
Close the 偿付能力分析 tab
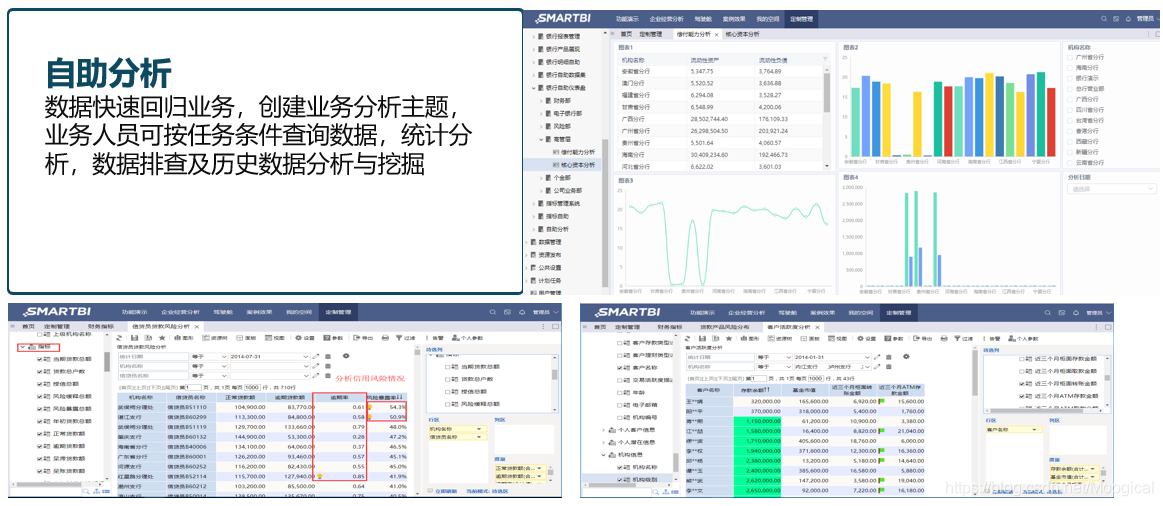pyautogui.click(x=716, y=34)
